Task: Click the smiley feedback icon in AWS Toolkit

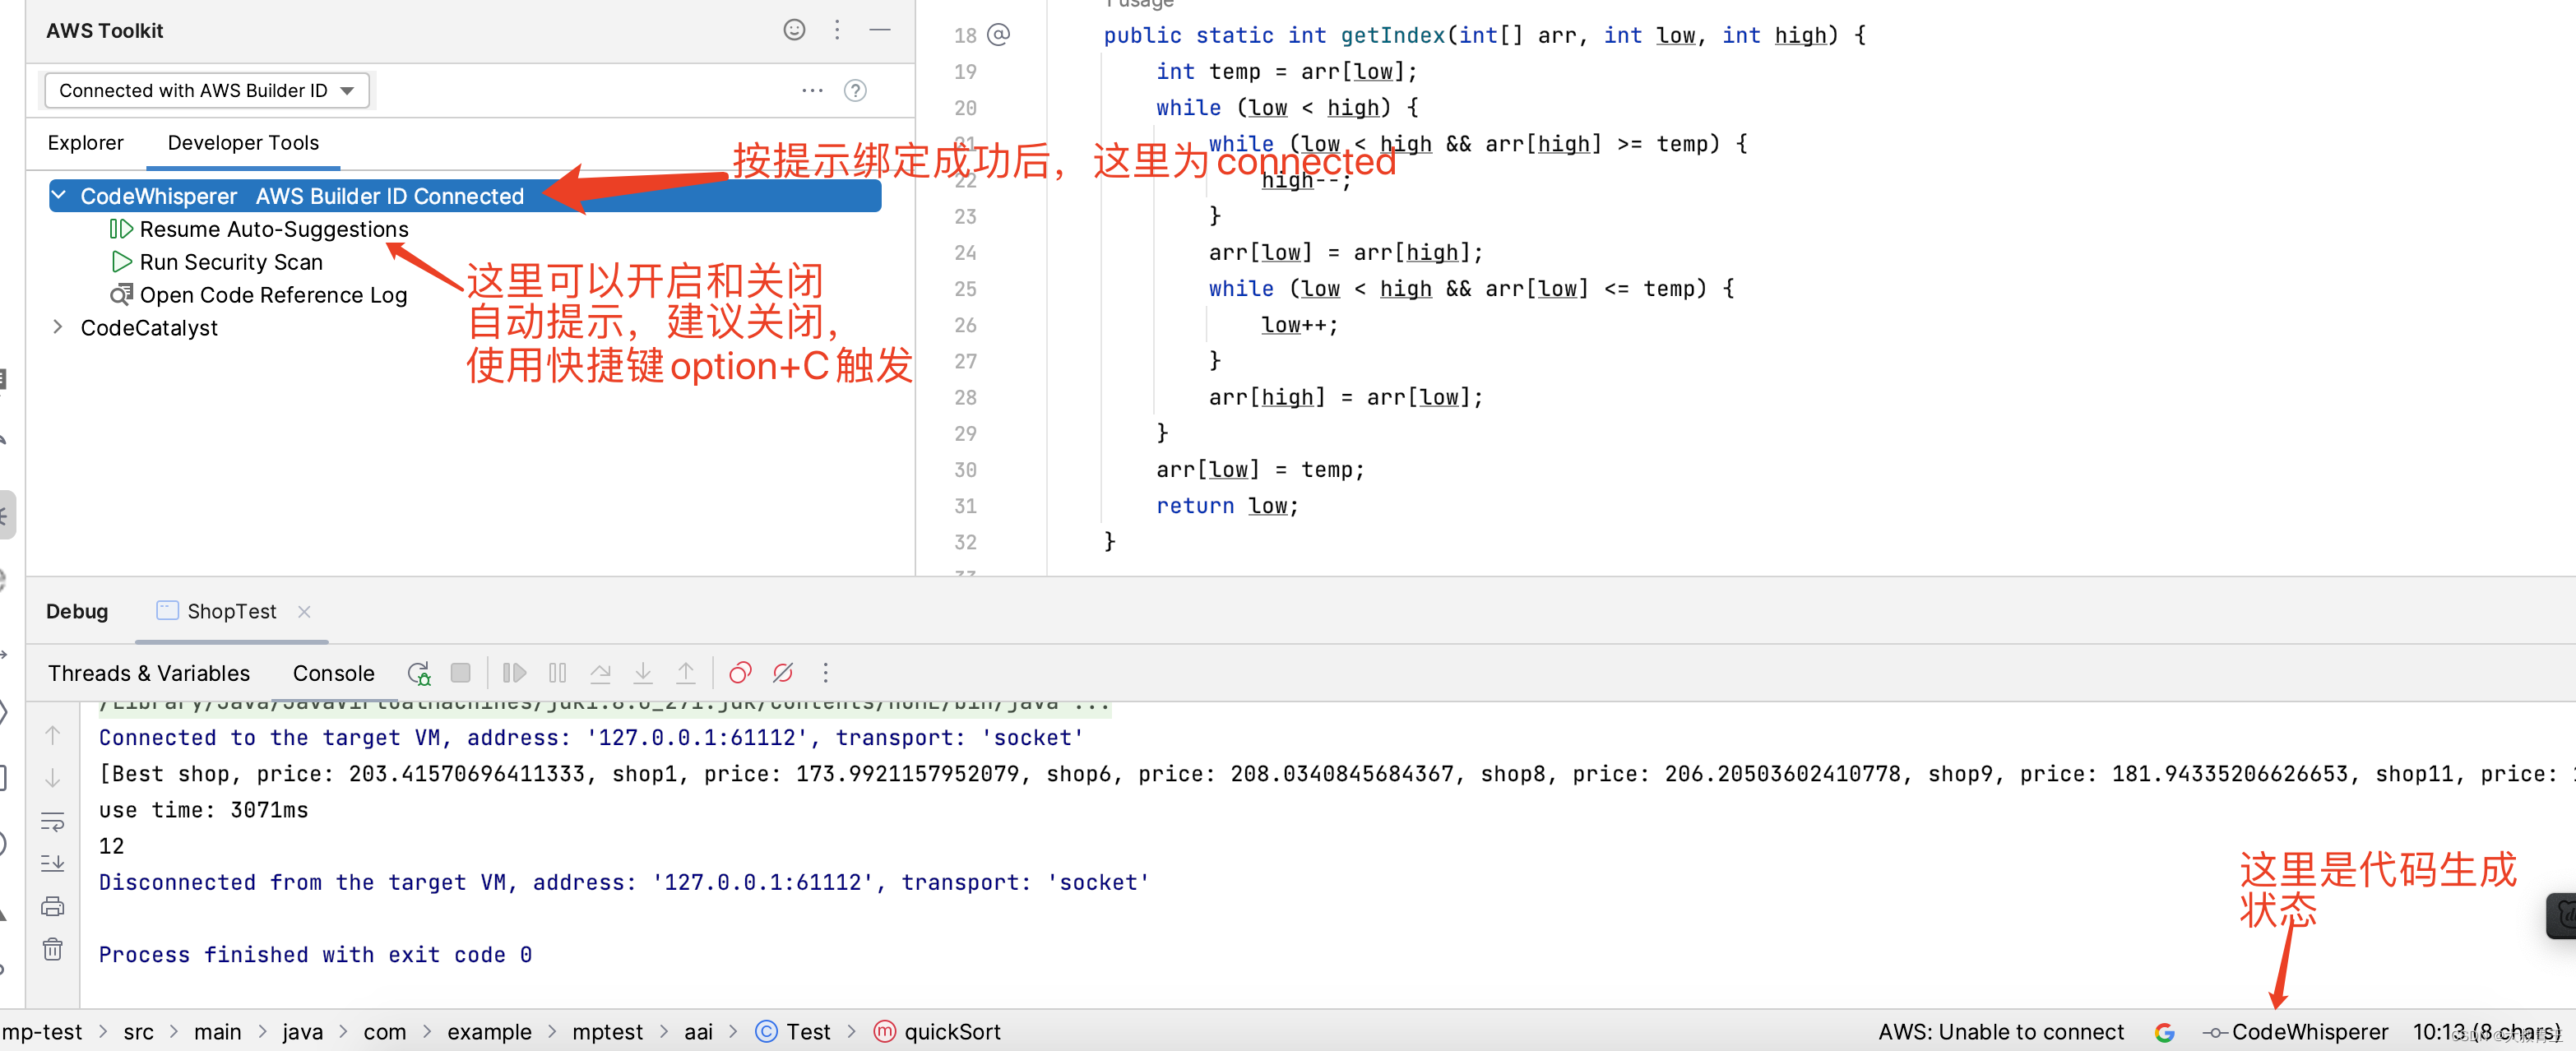Action: tap(794, 30)
